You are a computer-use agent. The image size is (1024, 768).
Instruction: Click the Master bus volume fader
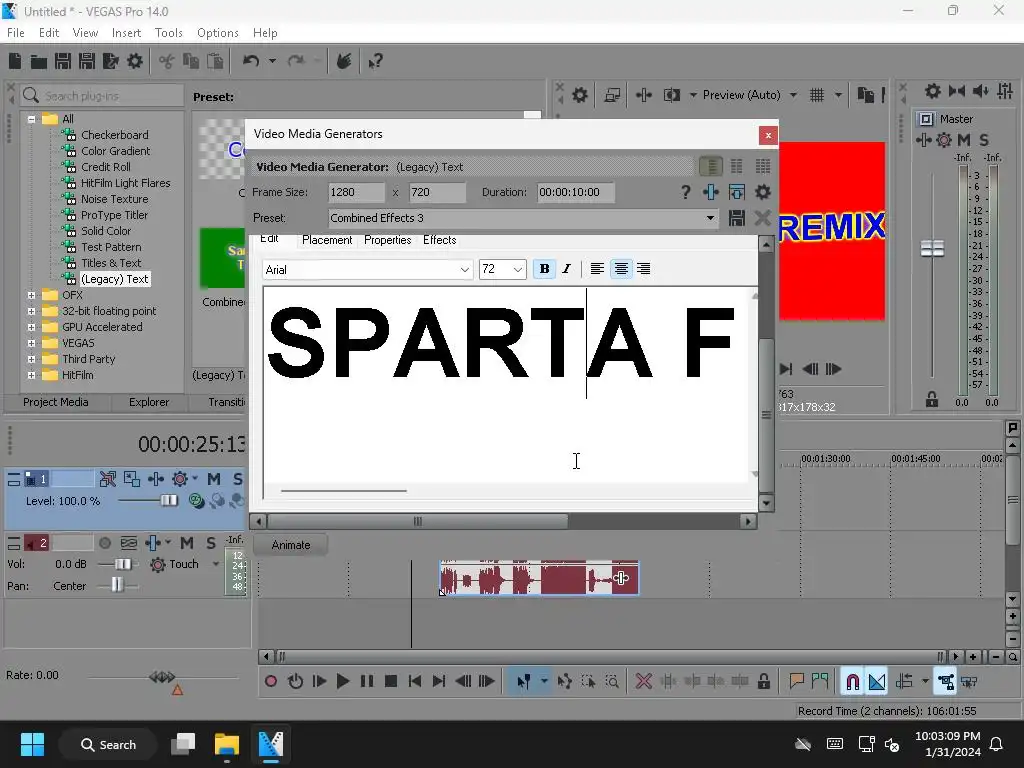932,249
